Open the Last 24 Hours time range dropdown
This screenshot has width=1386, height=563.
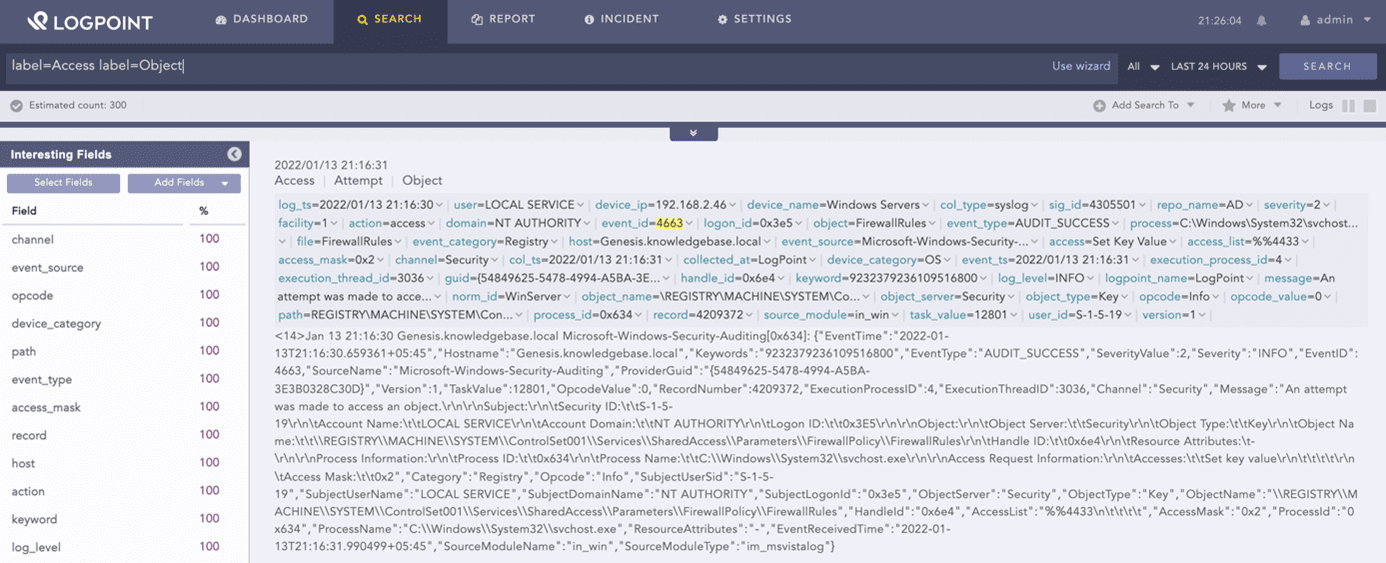point(1218,67)
